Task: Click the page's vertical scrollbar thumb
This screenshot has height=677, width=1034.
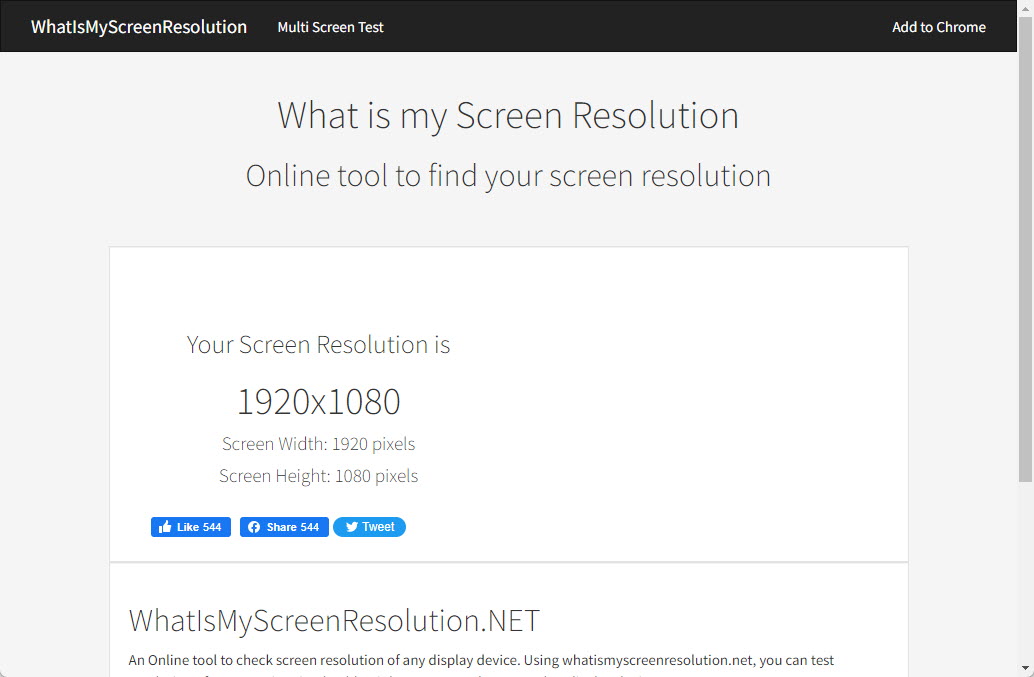Action: (1025, 249)
